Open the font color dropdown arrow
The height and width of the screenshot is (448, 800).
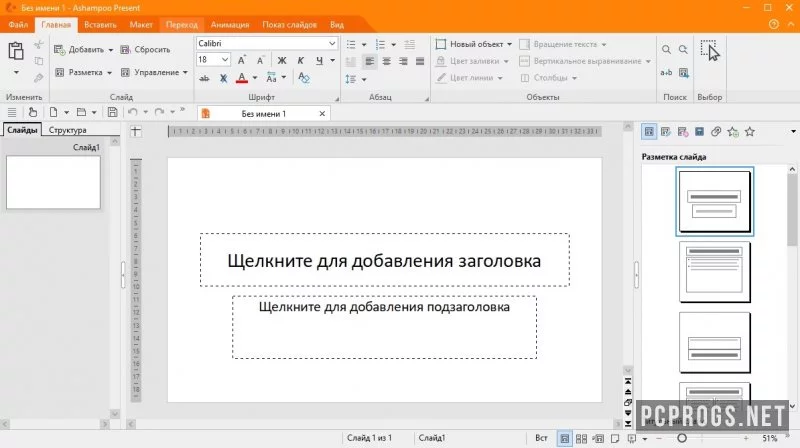tap(255, 78)
